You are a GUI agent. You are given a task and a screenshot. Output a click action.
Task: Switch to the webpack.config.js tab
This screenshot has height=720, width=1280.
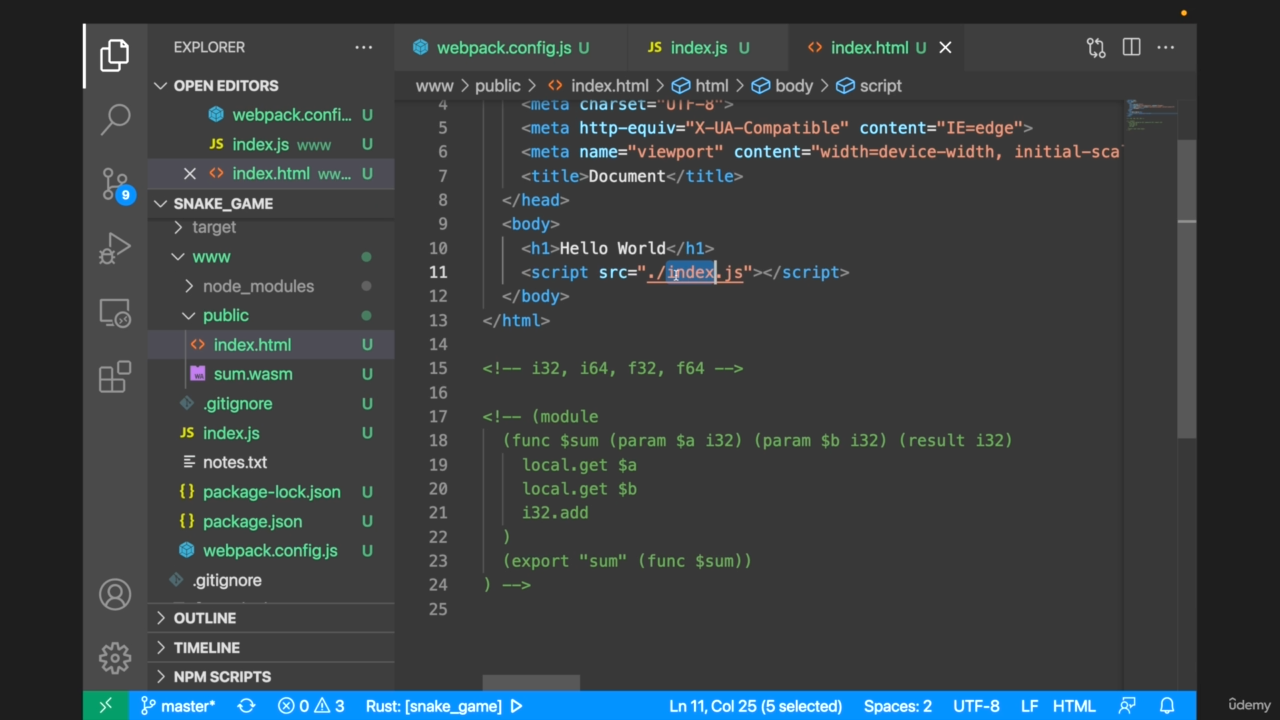[504, 47]
